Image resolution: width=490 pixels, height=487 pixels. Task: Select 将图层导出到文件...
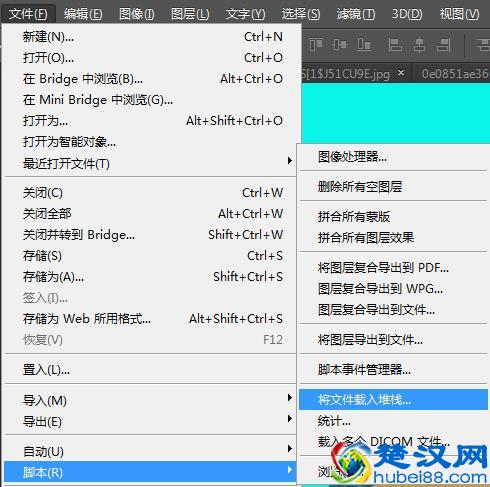(393, 340)
